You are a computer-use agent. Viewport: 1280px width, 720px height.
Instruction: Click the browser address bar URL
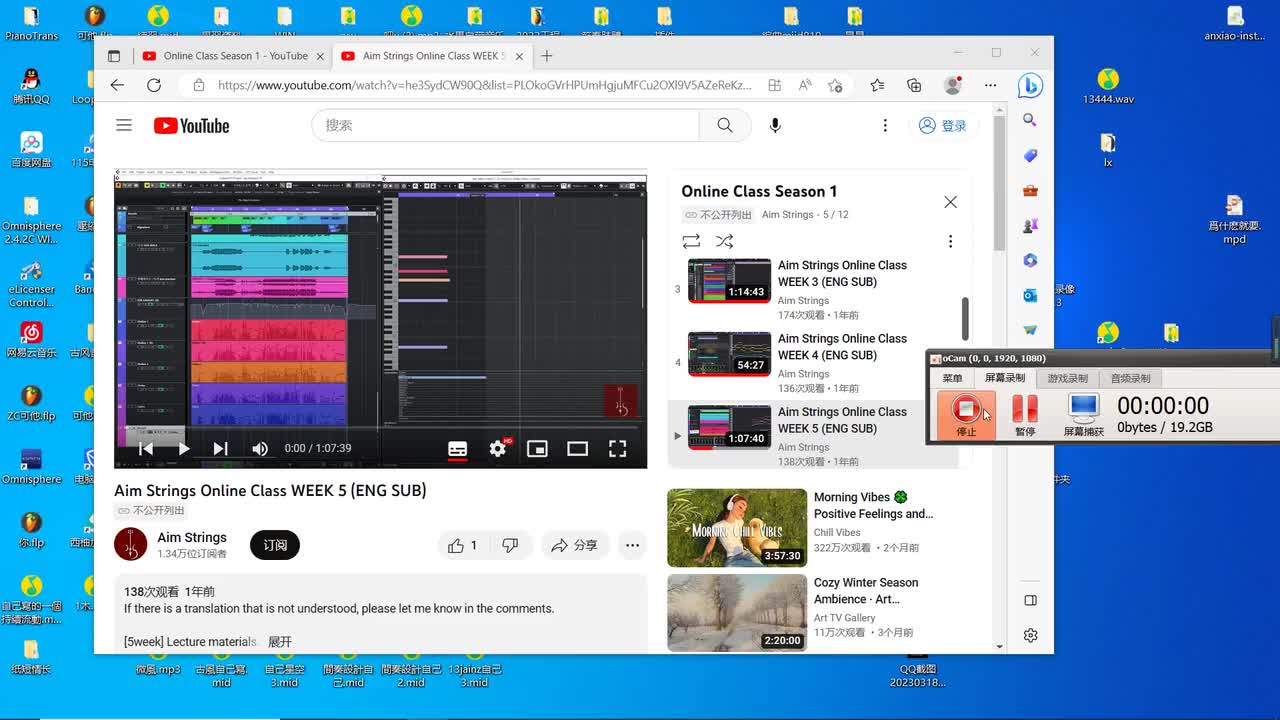point(484,85)
